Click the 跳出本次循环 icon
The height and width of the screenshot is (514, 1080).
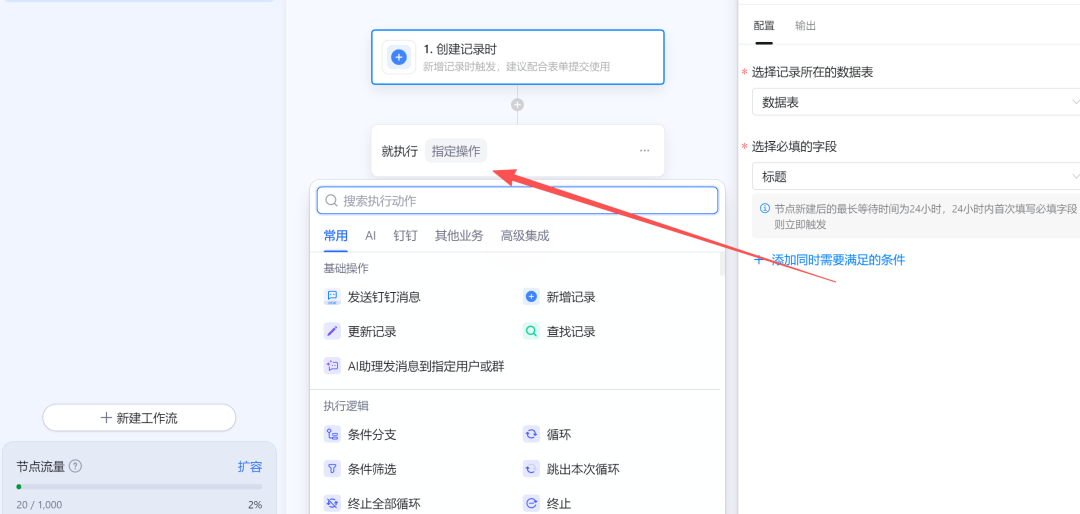coord(531,469)
